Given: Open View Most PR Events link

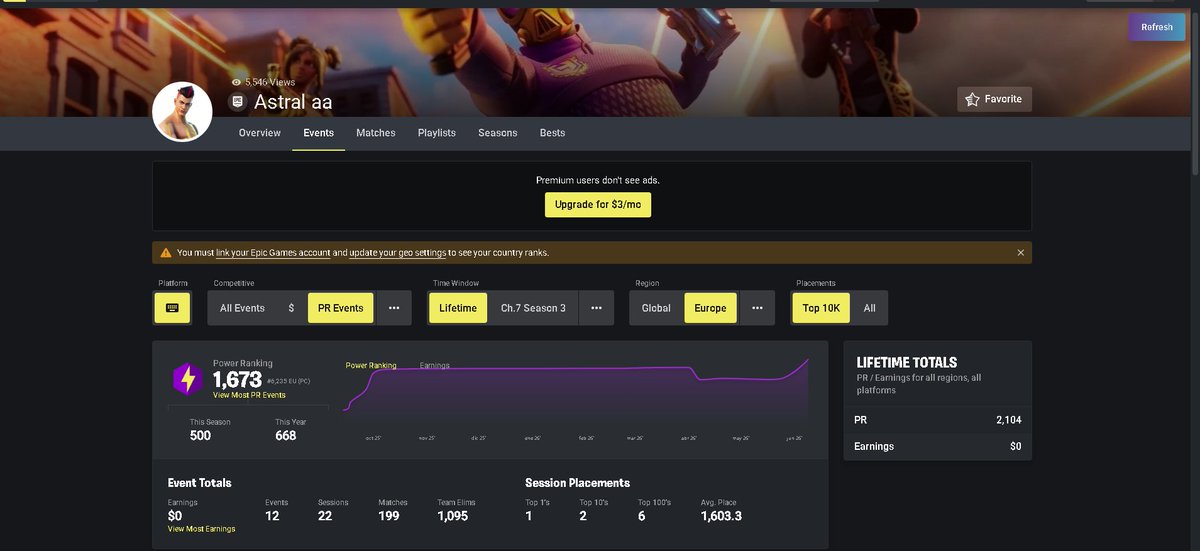Looking at the screenshot, I should coord(249,396).
